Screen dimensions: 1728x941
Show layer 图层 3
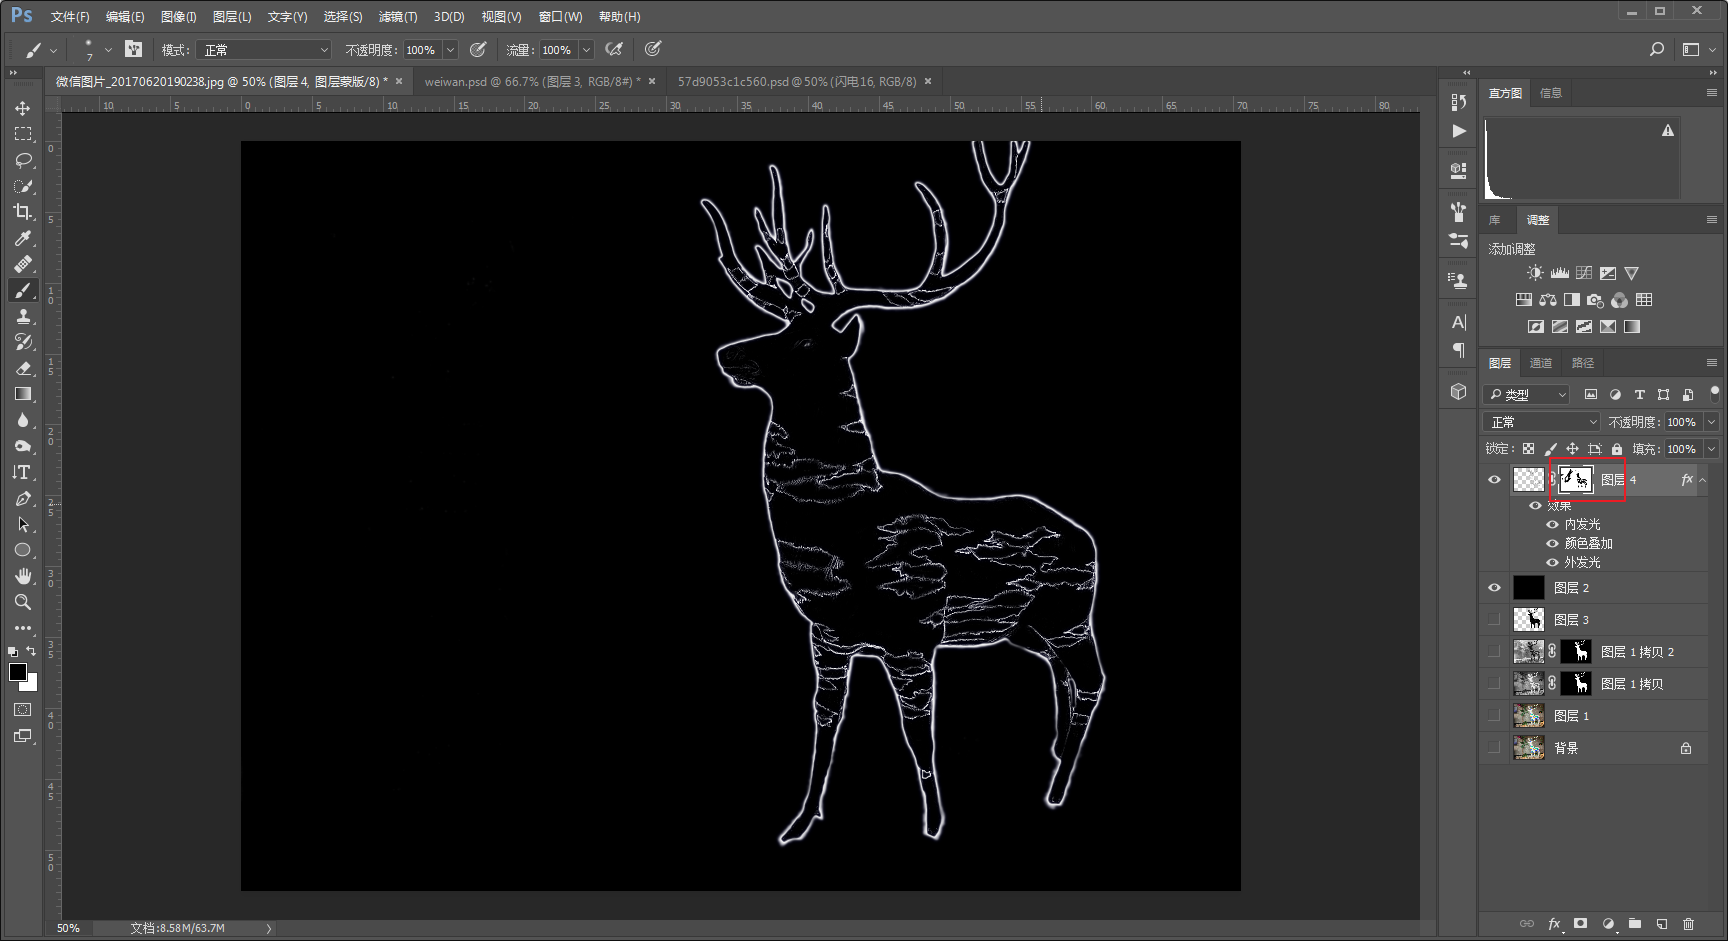1494,620
